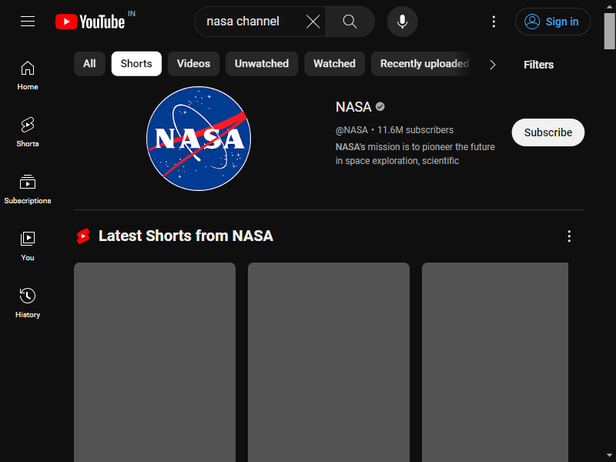Open NASA's mission description text
The height and width of the screenshot is (462, 616).
[415, 154]
